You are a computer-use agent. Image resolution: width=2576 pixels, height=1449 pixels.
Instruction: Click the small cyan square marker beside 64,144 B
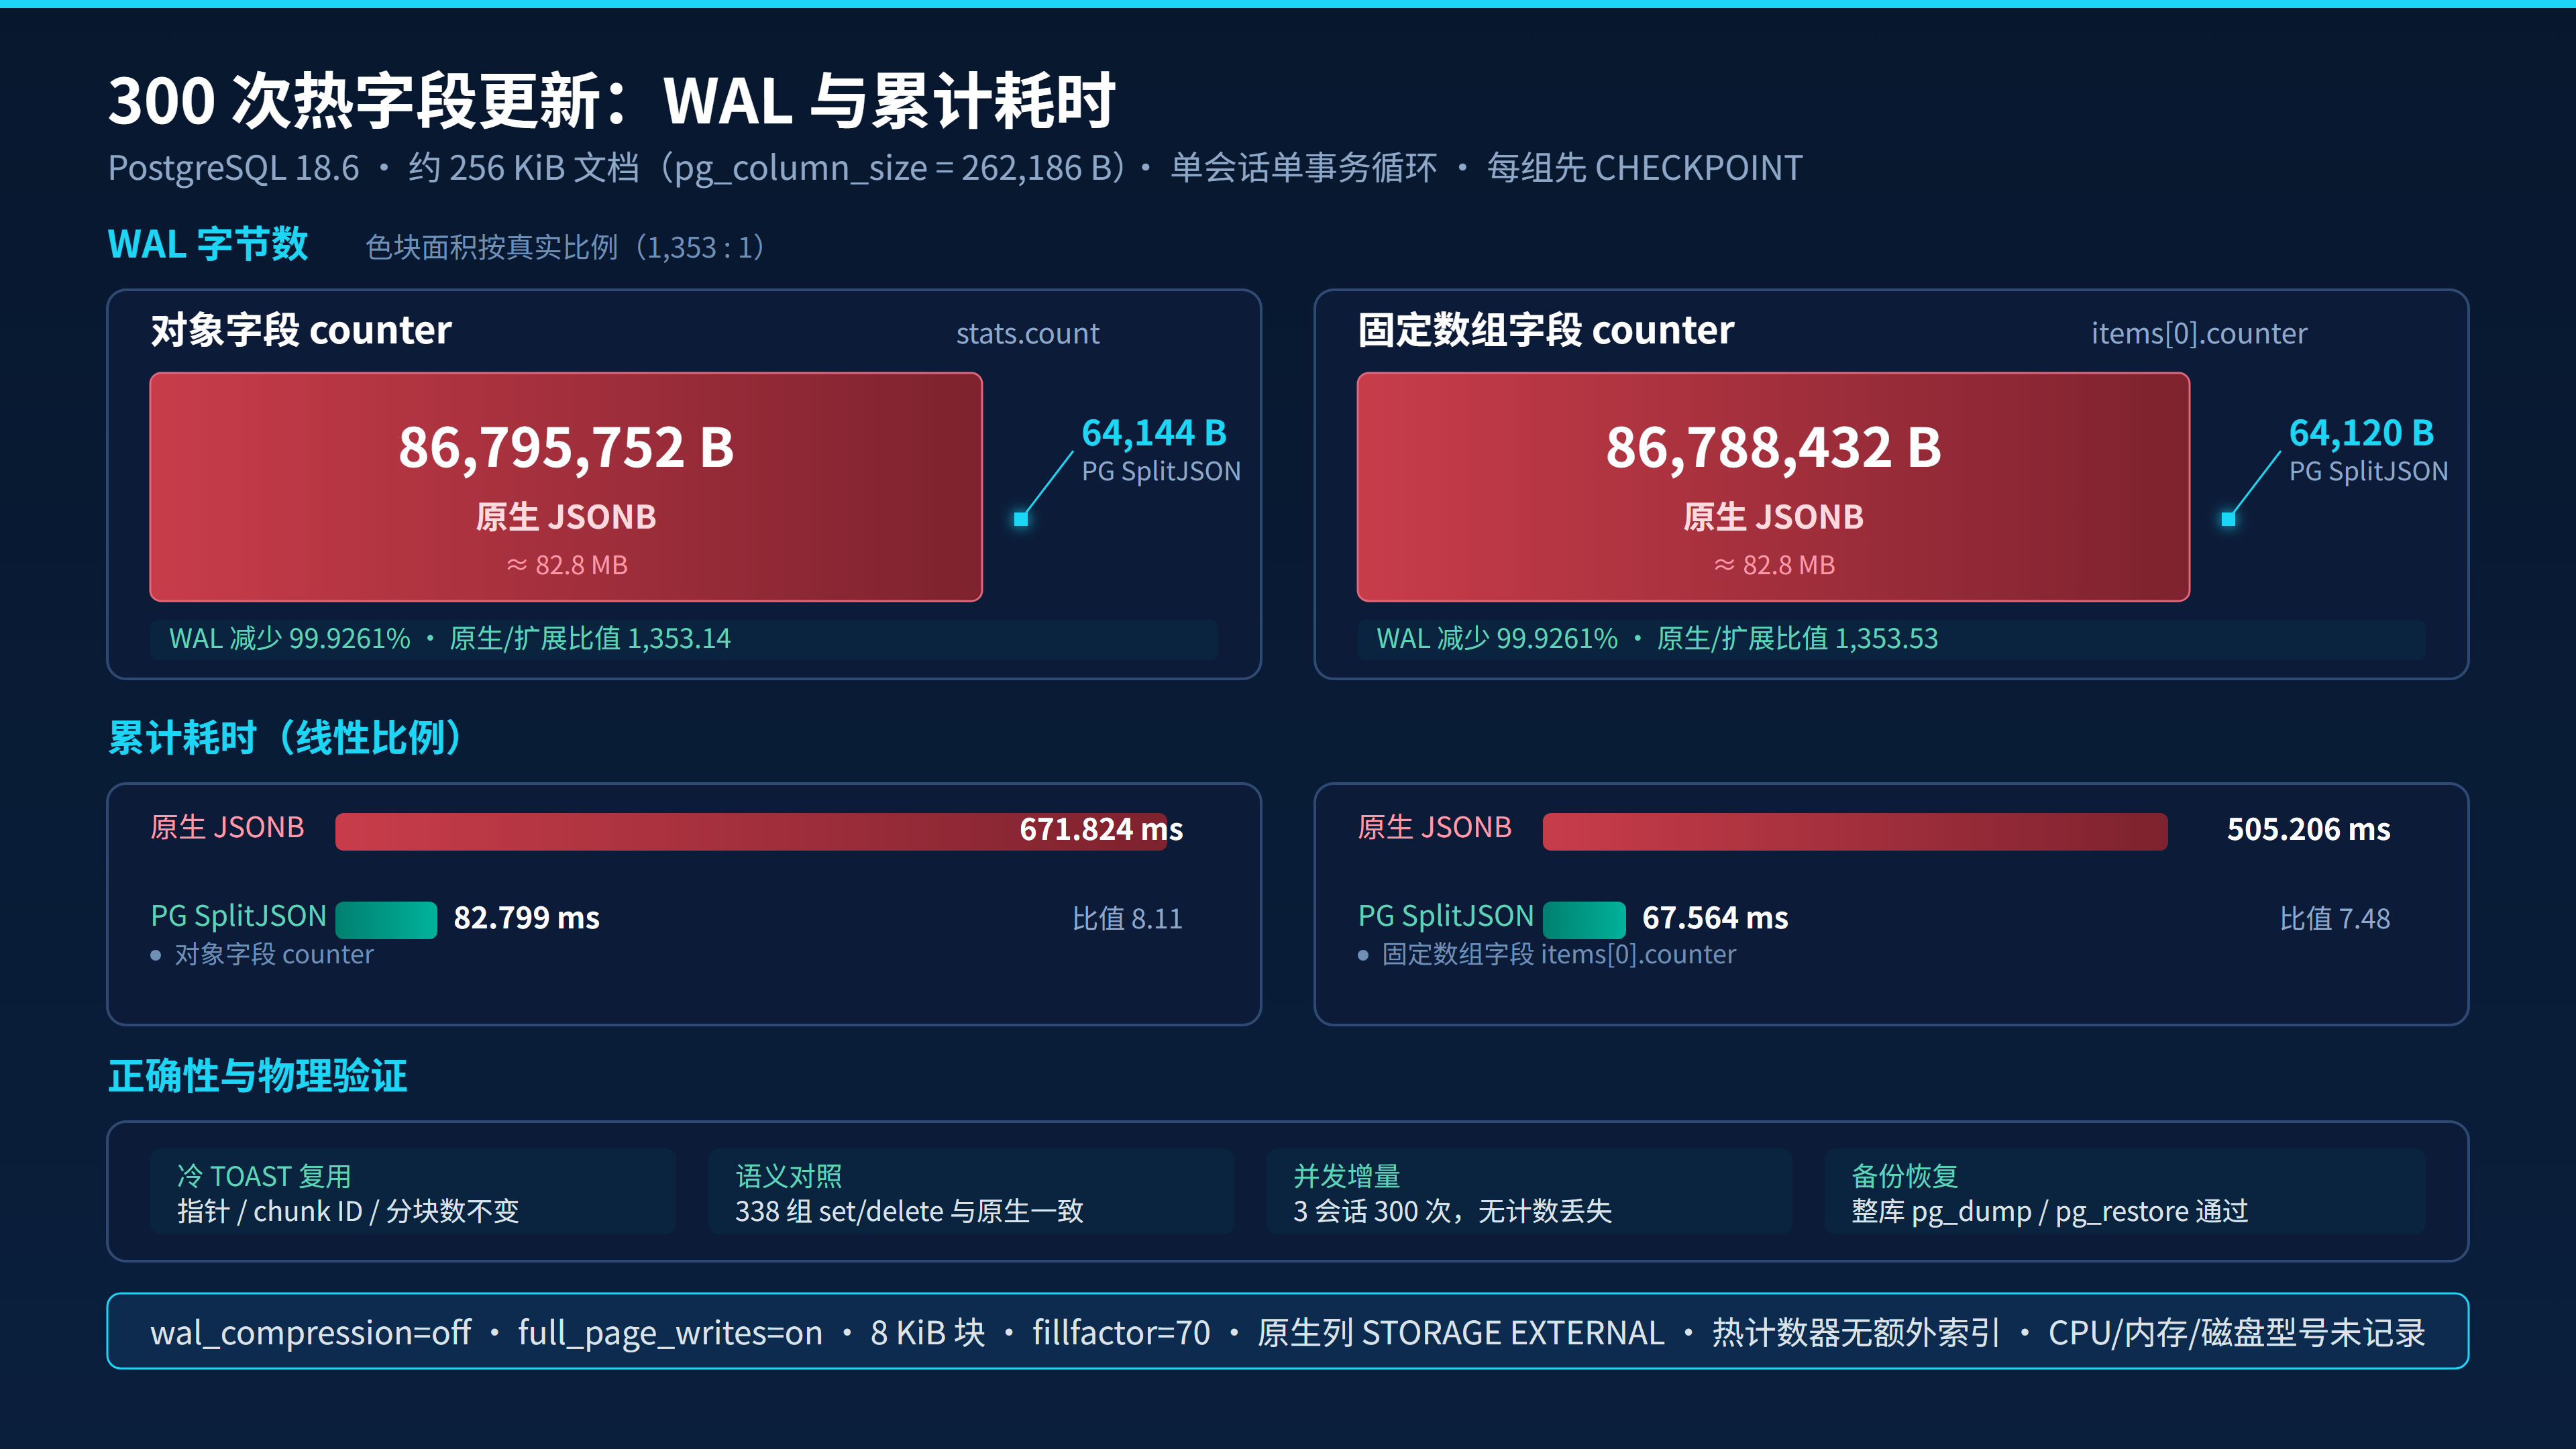click(x=1020, y=519)
